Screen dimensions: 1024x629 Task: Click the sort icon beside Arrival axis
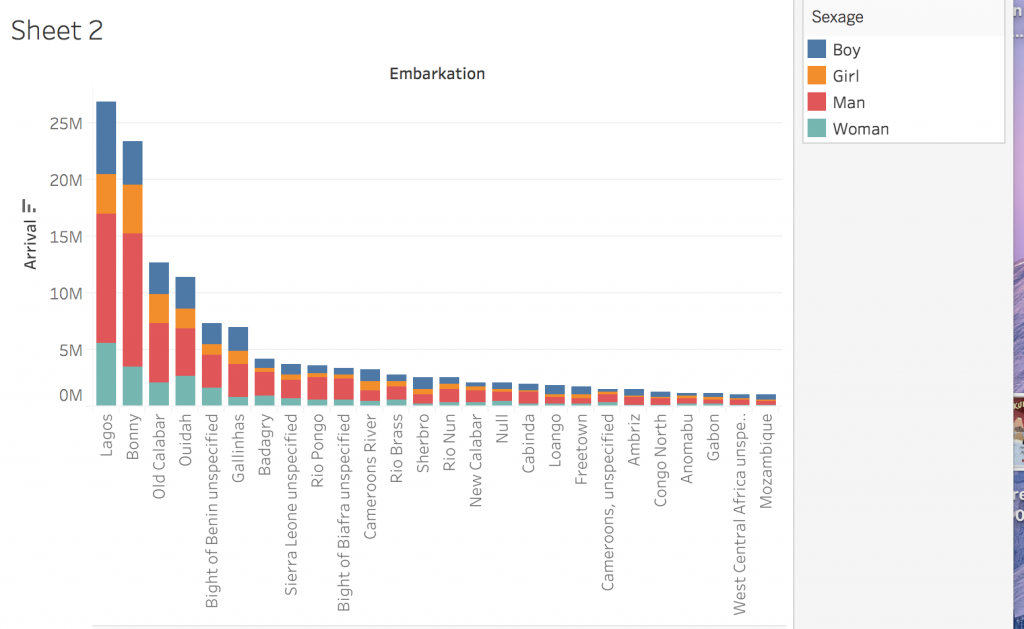[30, 206]
